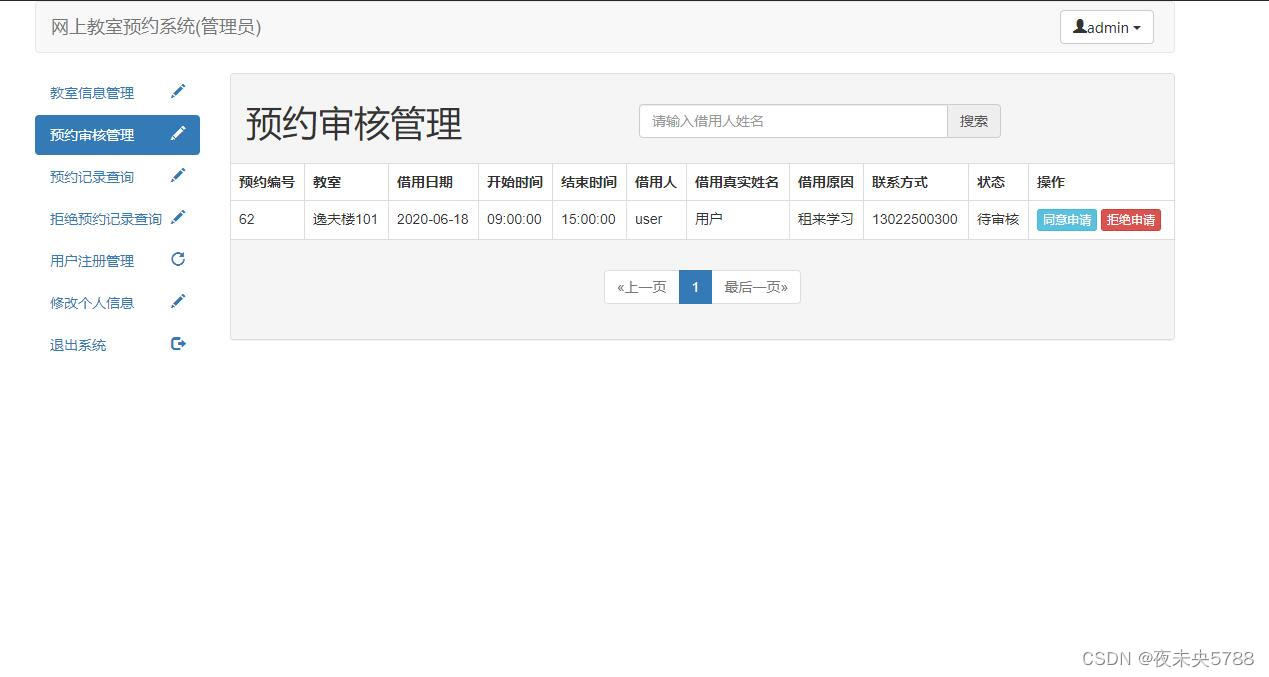Click classroom cell 逸夫楼101
The height and width of the screenshot is (677, 1269).
[346, 219]
